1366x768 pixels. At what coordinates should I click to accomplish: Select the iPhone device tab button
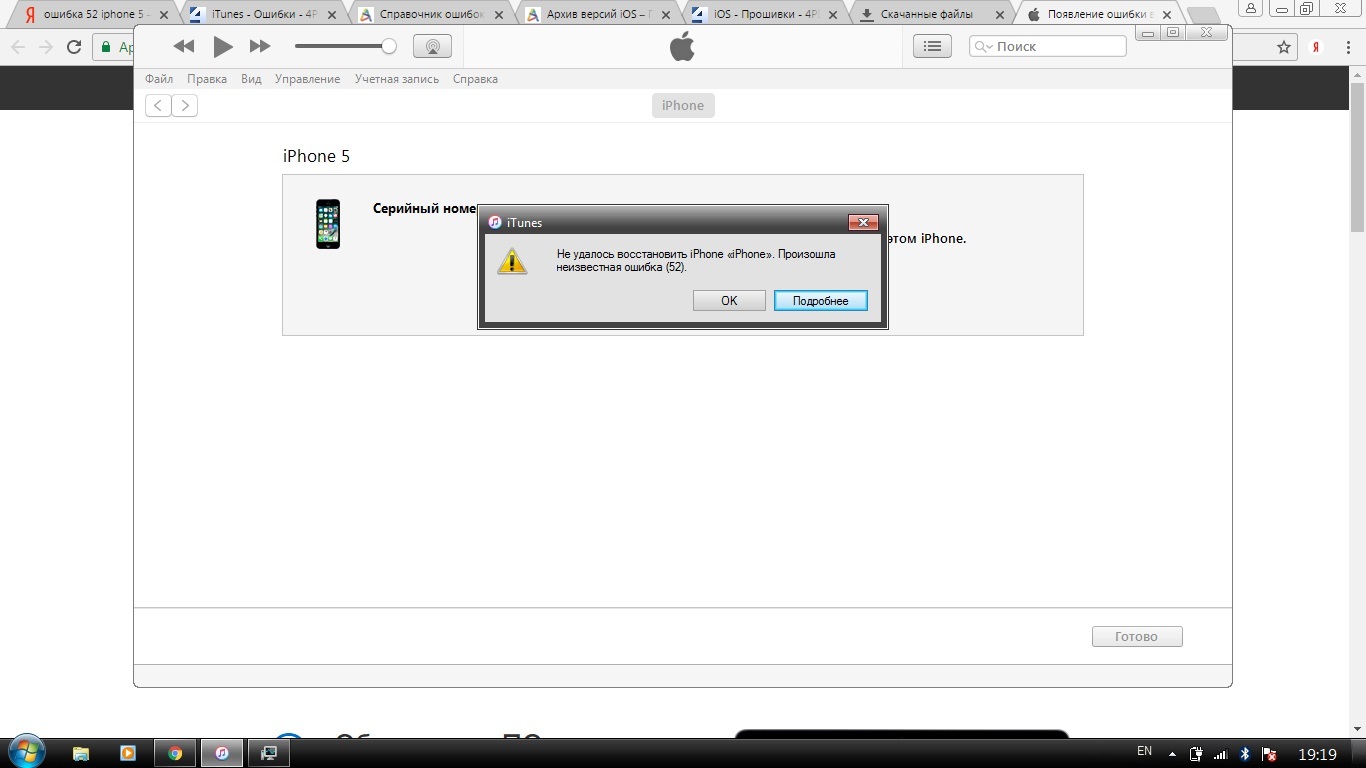coord(683,105)
